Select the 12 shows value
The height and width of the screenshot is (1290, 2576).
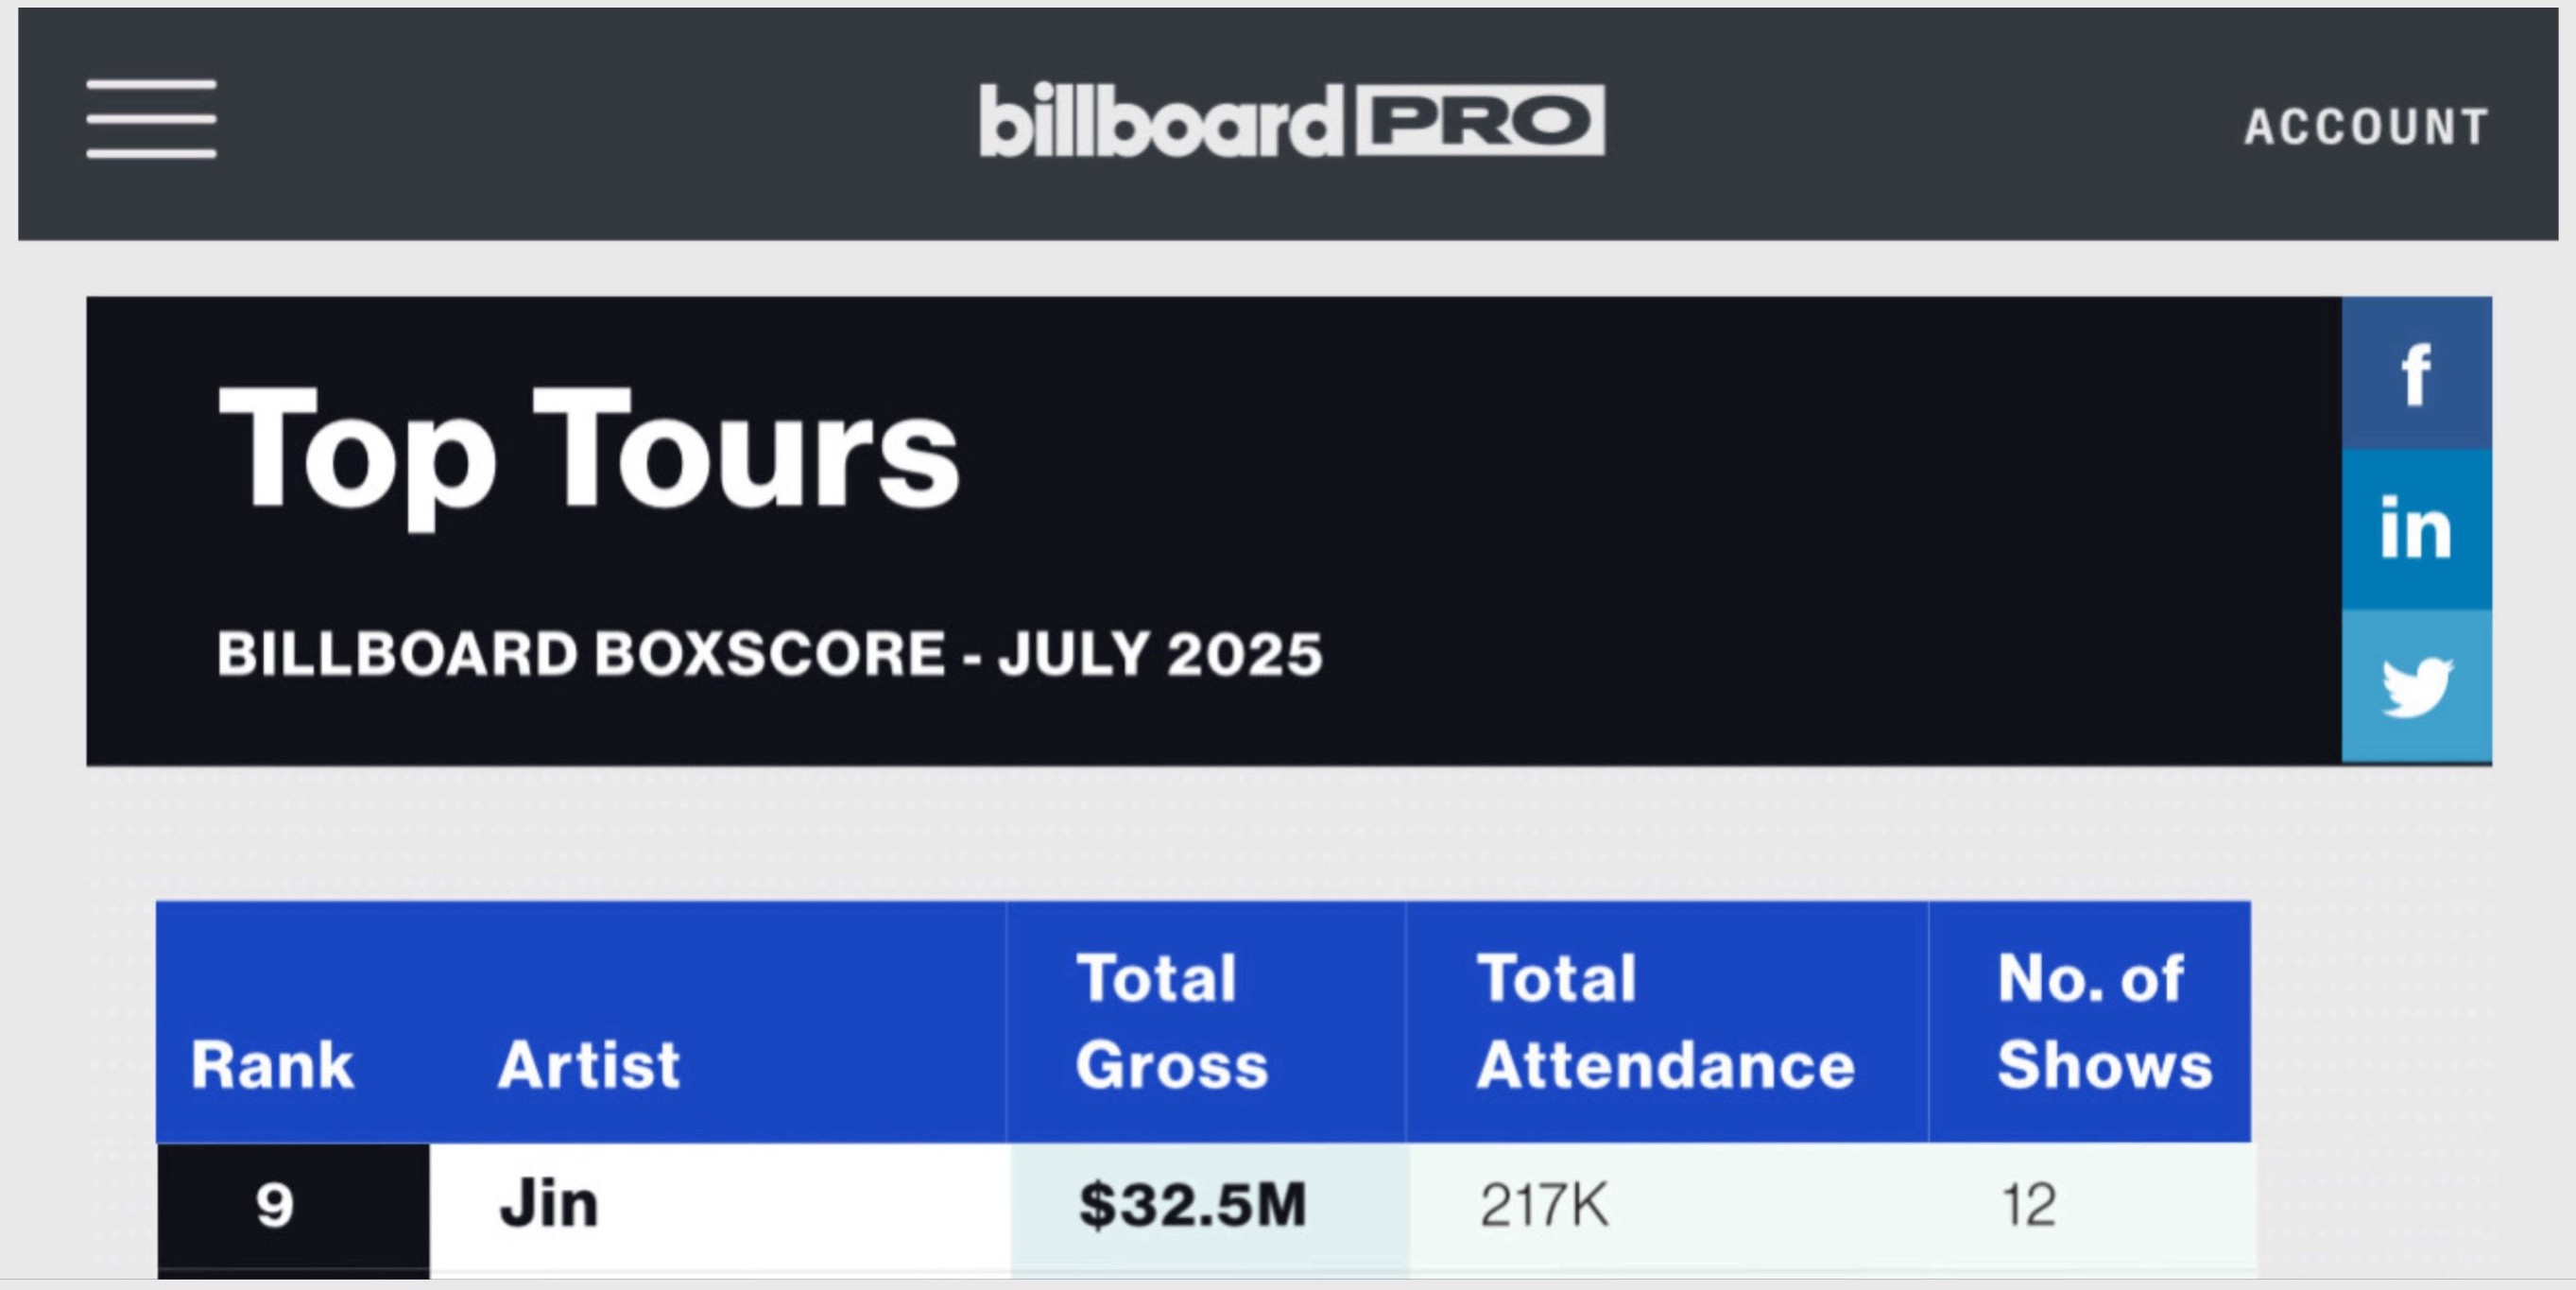(2028, 1204)
